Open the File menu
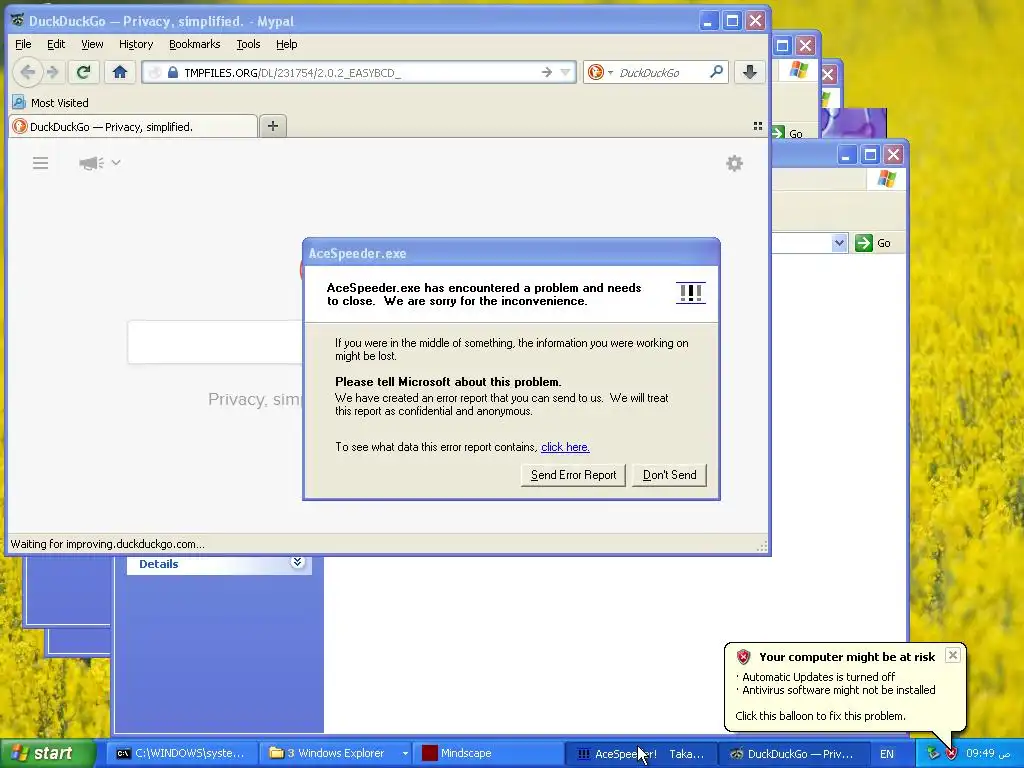Image resolution: width=1024 pixels, height=768 pixels. pyautogui.click(x=23, y=44)
